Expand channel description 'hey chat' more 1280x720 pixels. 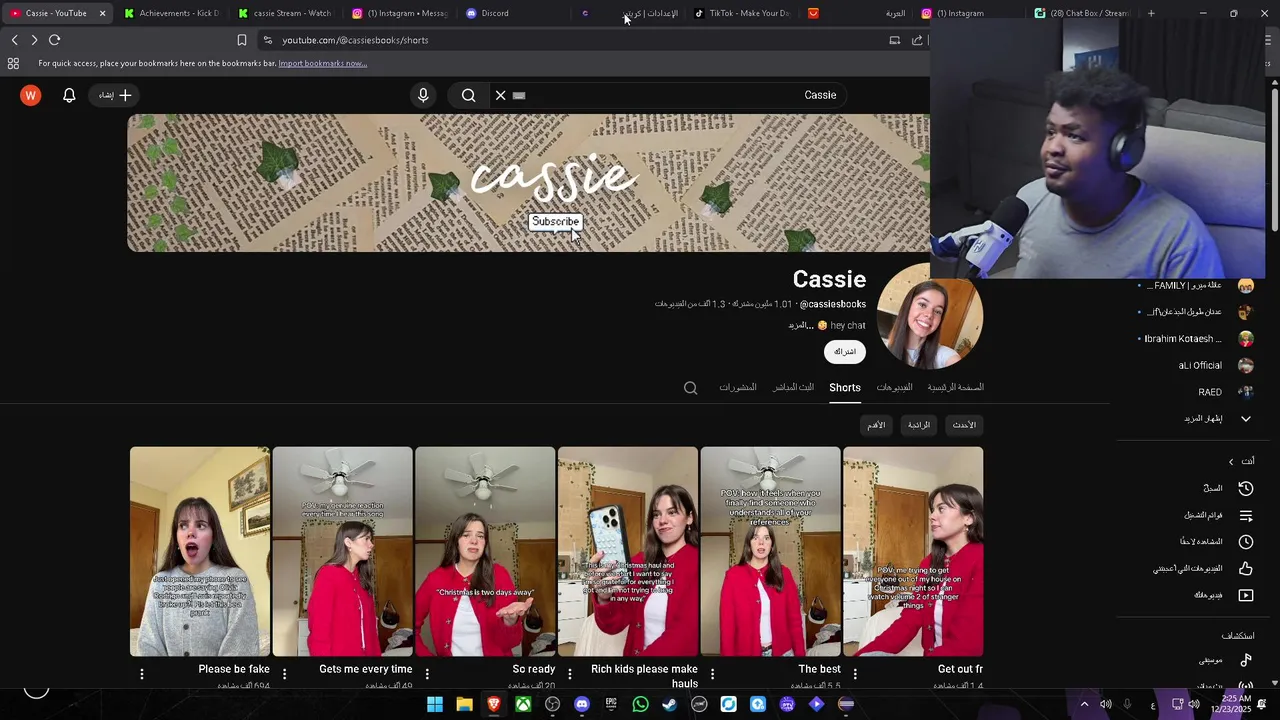[x=802, y=325]
